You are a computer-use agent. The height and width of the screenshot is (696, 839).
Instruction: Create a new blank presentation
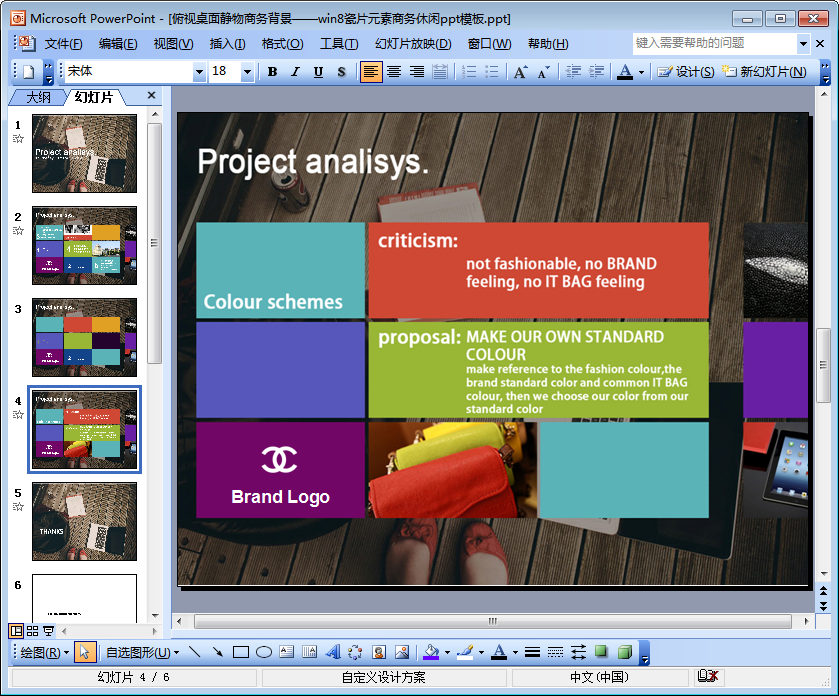29,72
